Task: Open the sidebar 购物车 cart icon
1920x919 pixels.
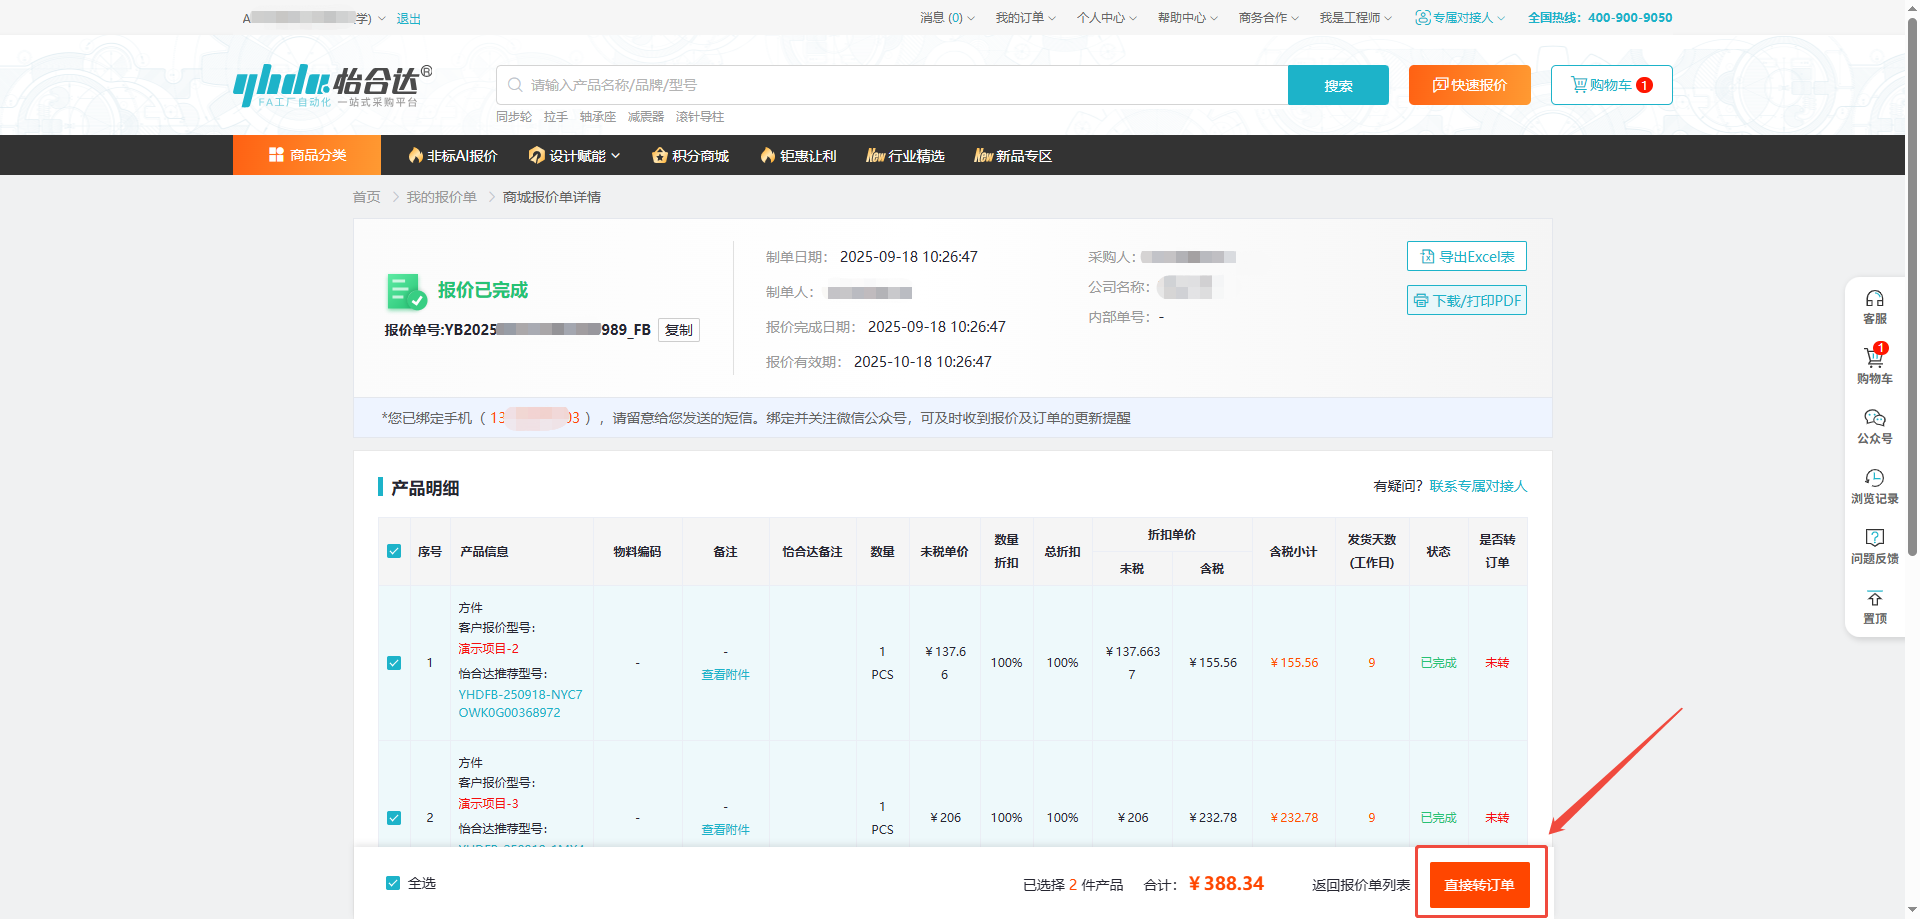Action: coord(1874,358)
